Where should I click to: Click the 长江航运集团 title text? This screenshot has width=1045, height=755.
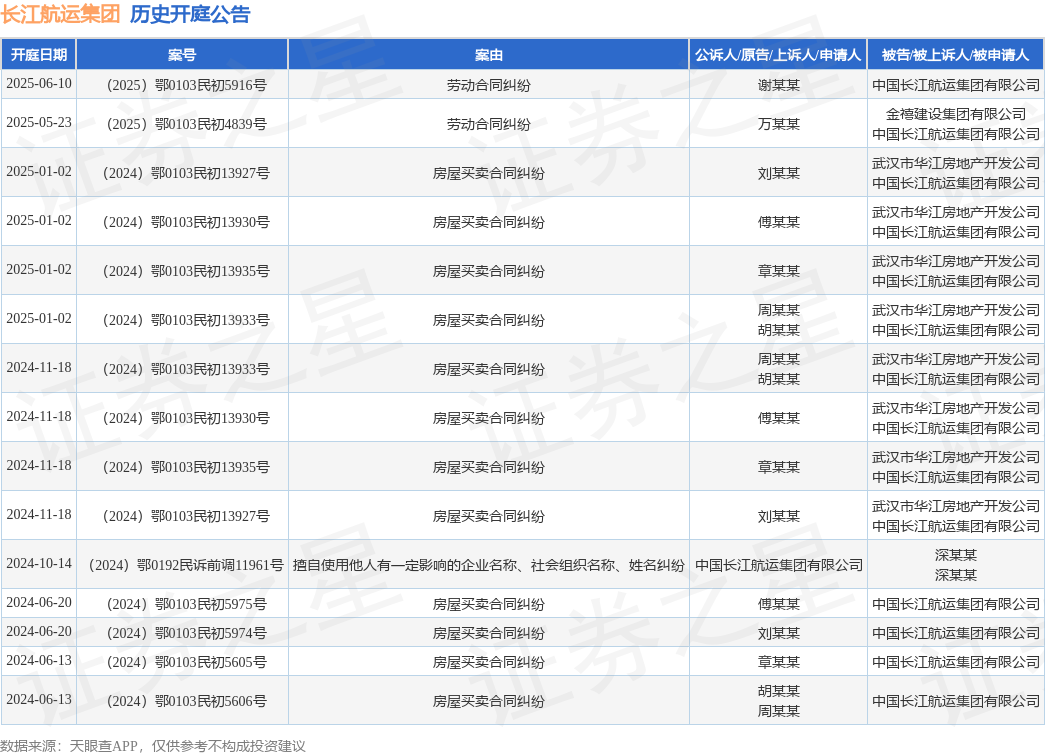[x=60, y=14]
